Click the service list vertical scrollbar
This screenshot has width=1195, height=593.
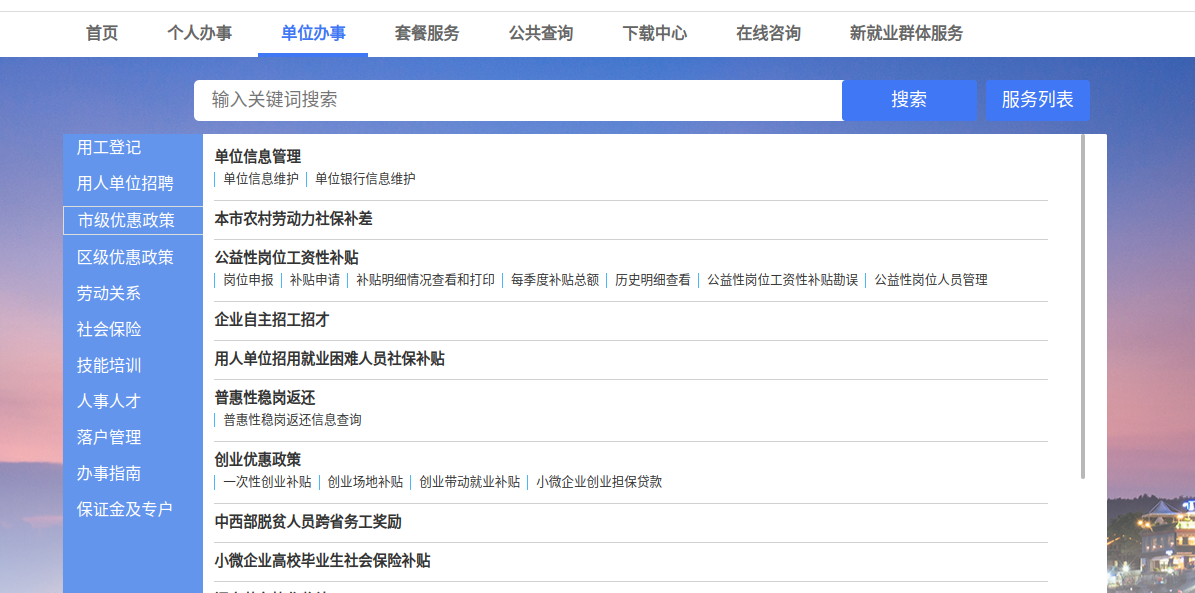click(1082, 306)
